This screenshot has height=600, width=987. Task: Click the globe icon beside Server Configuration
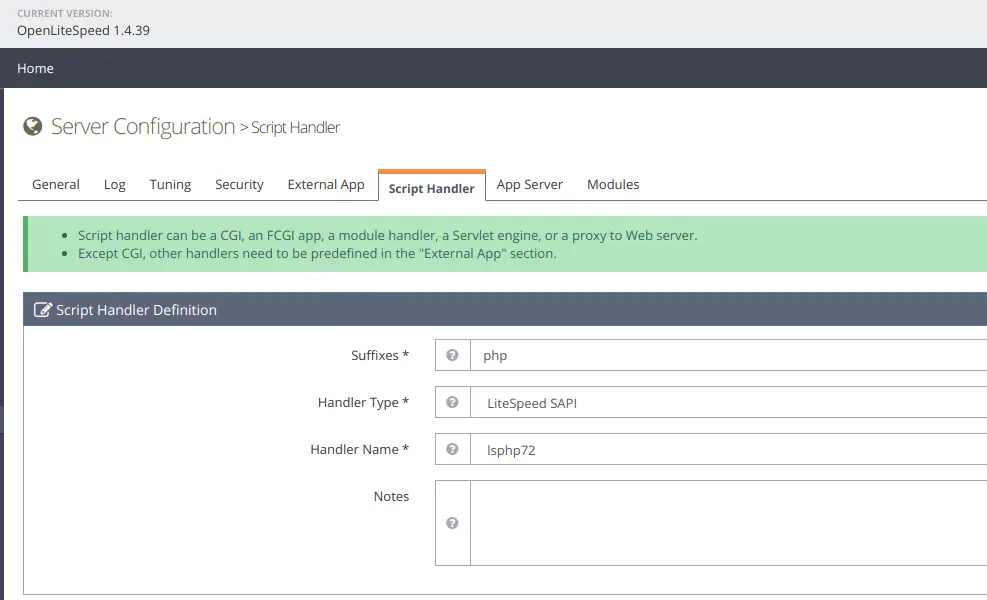[x=33, y=127]
